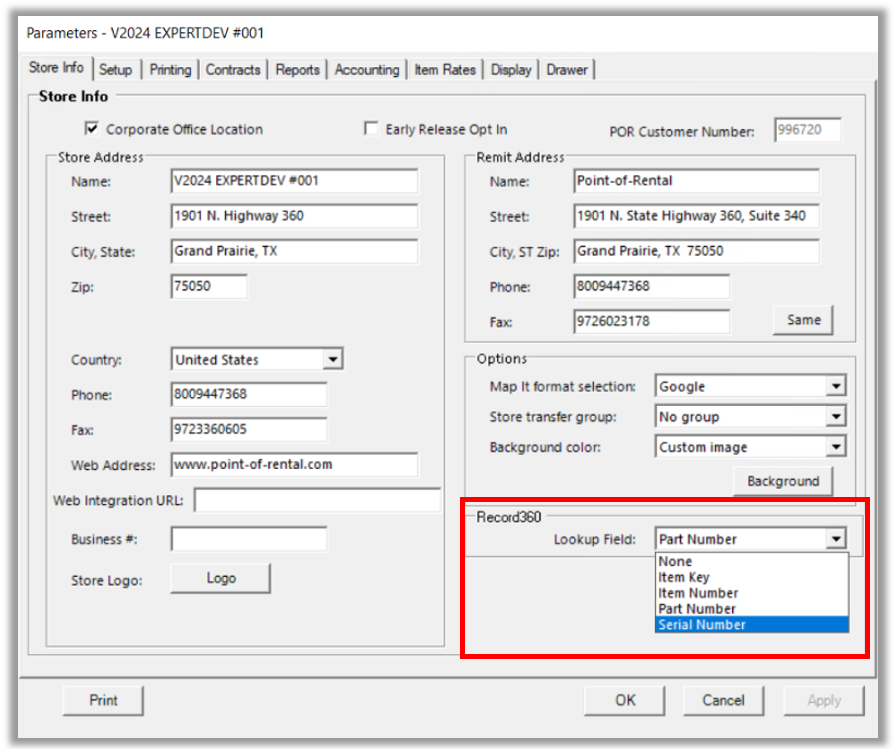896x749 pixels.
Task: Enable the Early Release Opt In checkbox
Action: tap(372, 129)
